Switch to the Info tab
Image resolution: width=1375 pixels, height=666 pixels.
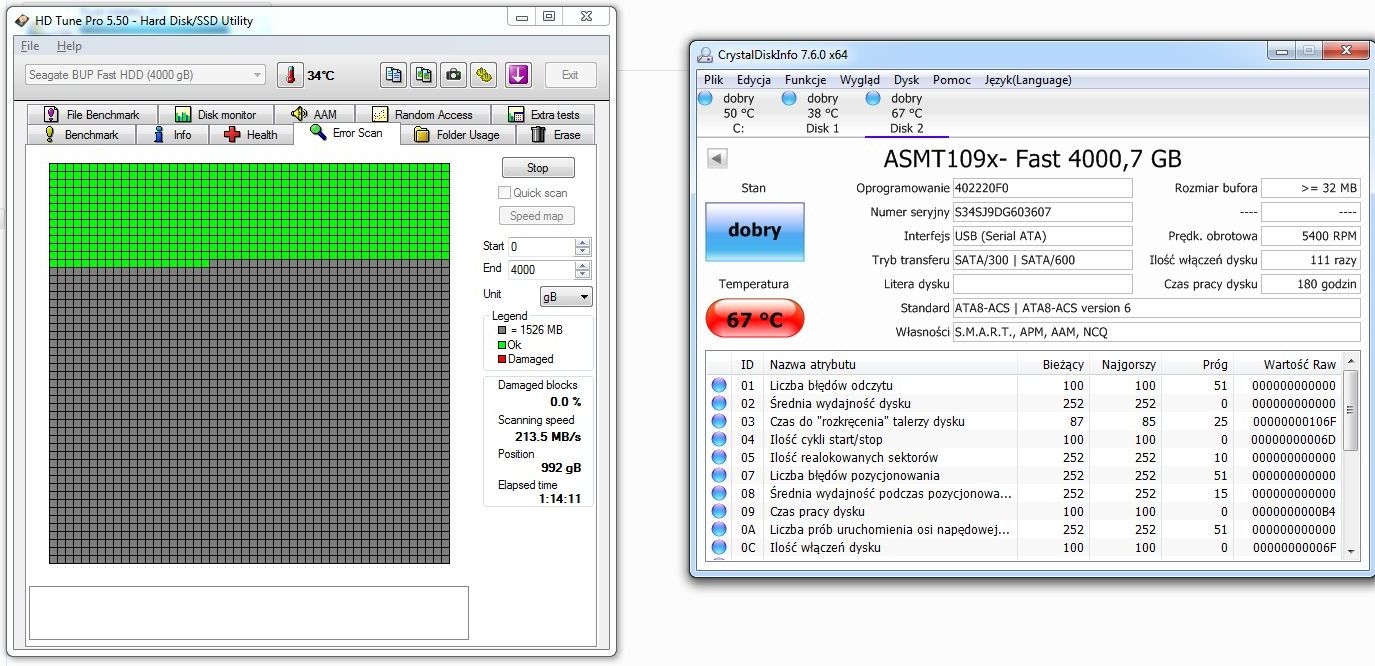pyautogui.click(x=172, y=134)
